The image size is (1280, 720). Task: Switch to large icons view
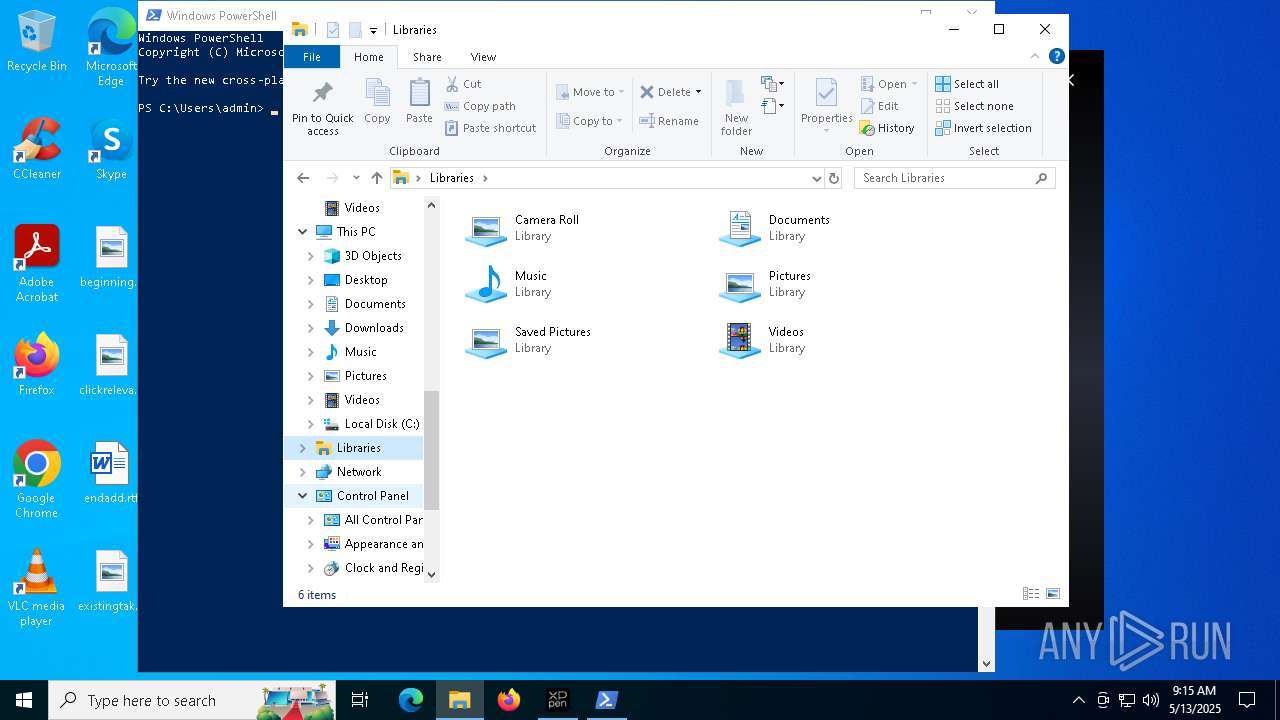1052,594
